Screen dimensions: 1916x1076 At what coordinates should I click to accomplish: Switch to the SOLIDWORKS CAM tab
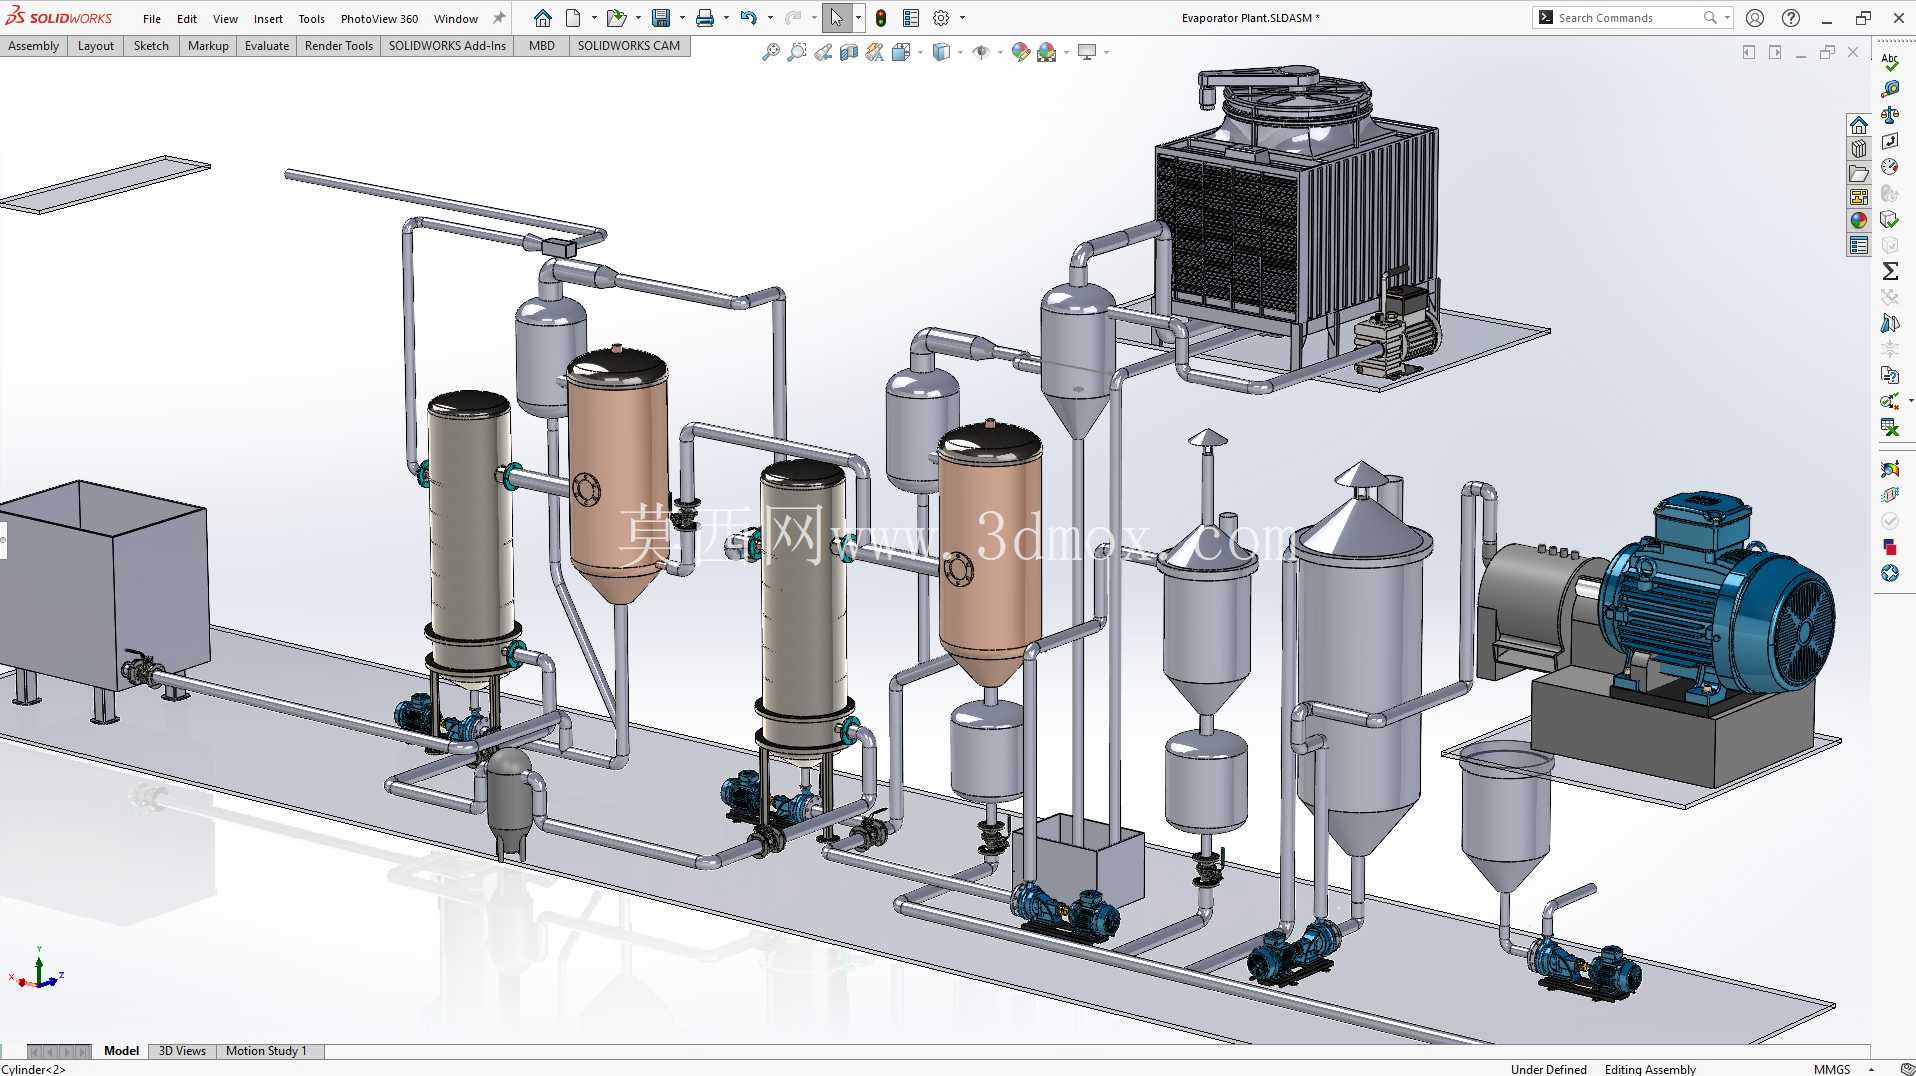629,46
